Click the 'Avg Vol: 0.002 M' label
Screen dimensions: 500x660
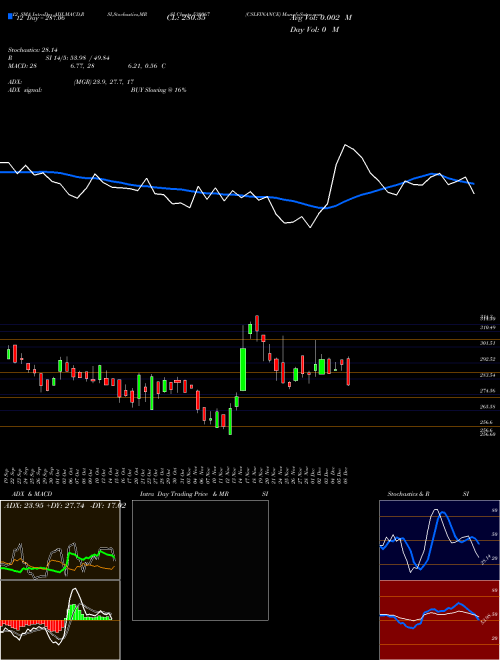[x=321, y=18]
